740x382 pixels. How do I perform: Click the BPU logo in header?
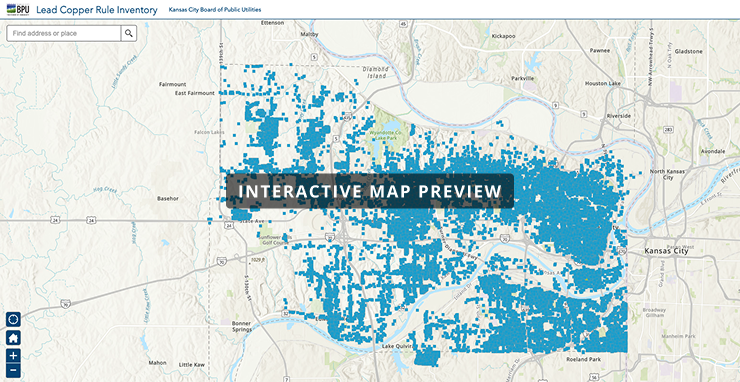click(x=18, y=9)
